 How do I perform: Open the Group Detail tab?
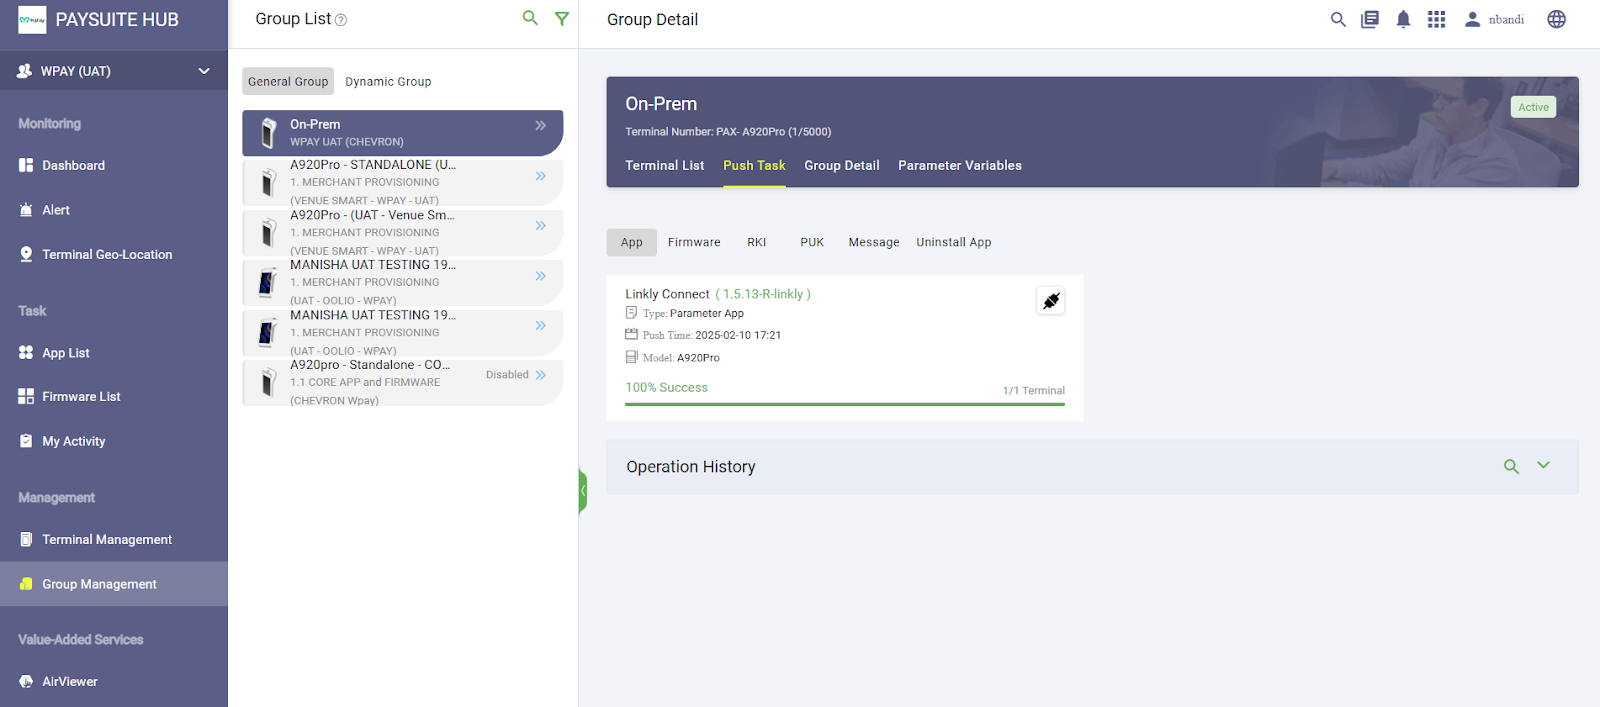(842, 166)
